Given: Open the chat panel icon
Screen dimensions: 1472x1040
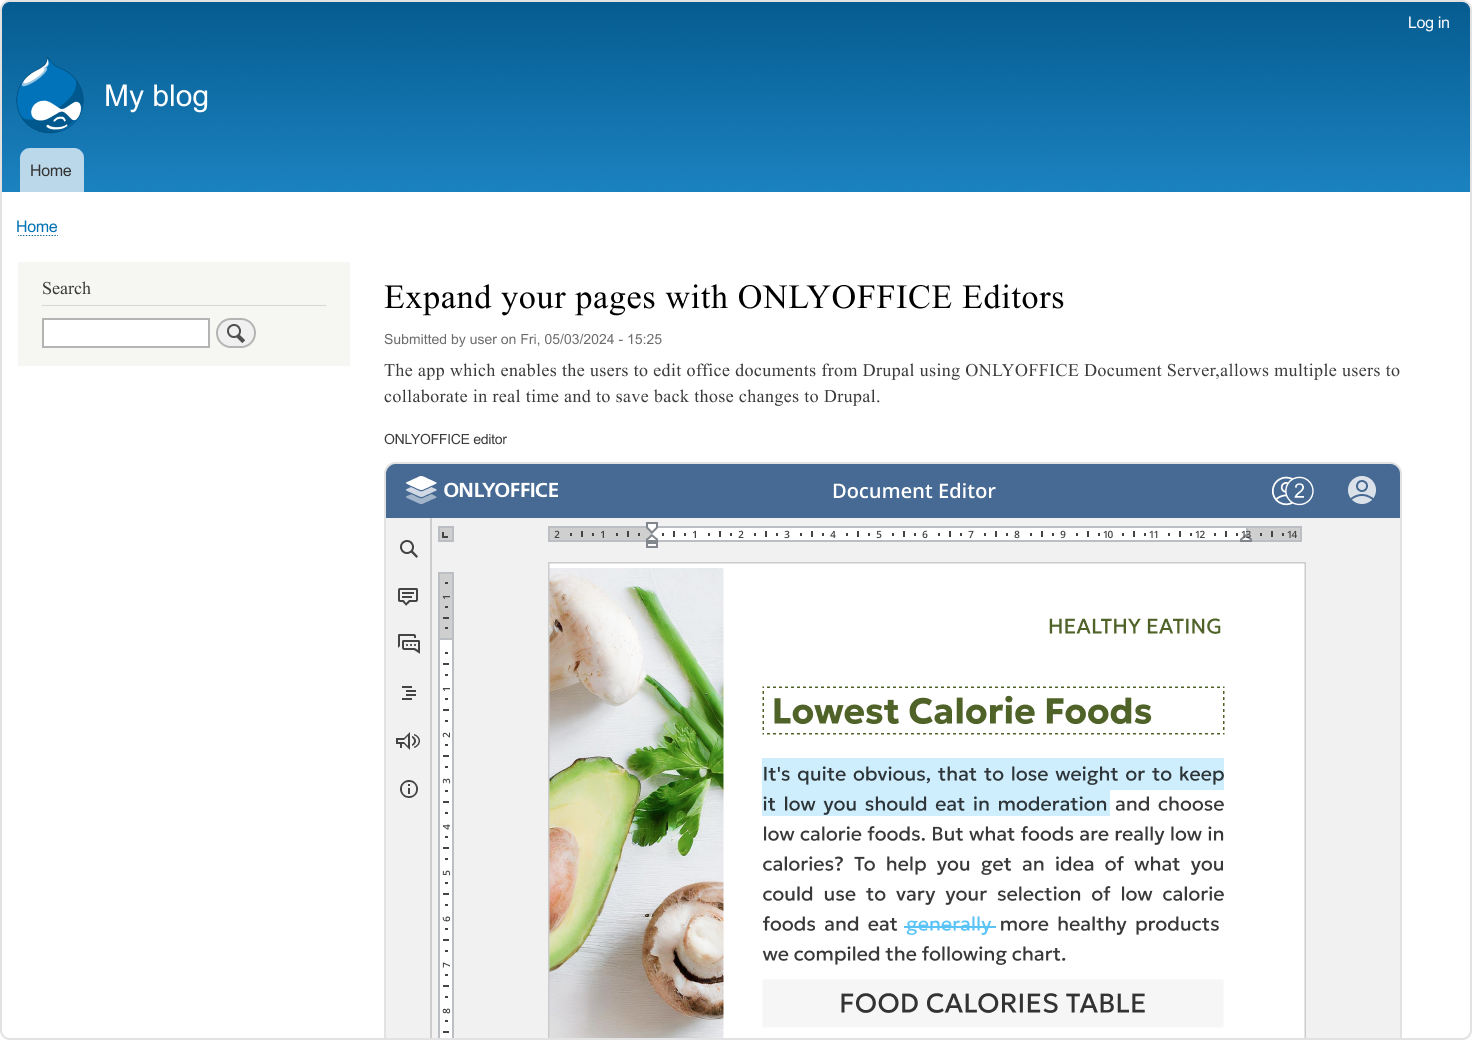Looking at the screenshot, I should click(x=409, y=644).
